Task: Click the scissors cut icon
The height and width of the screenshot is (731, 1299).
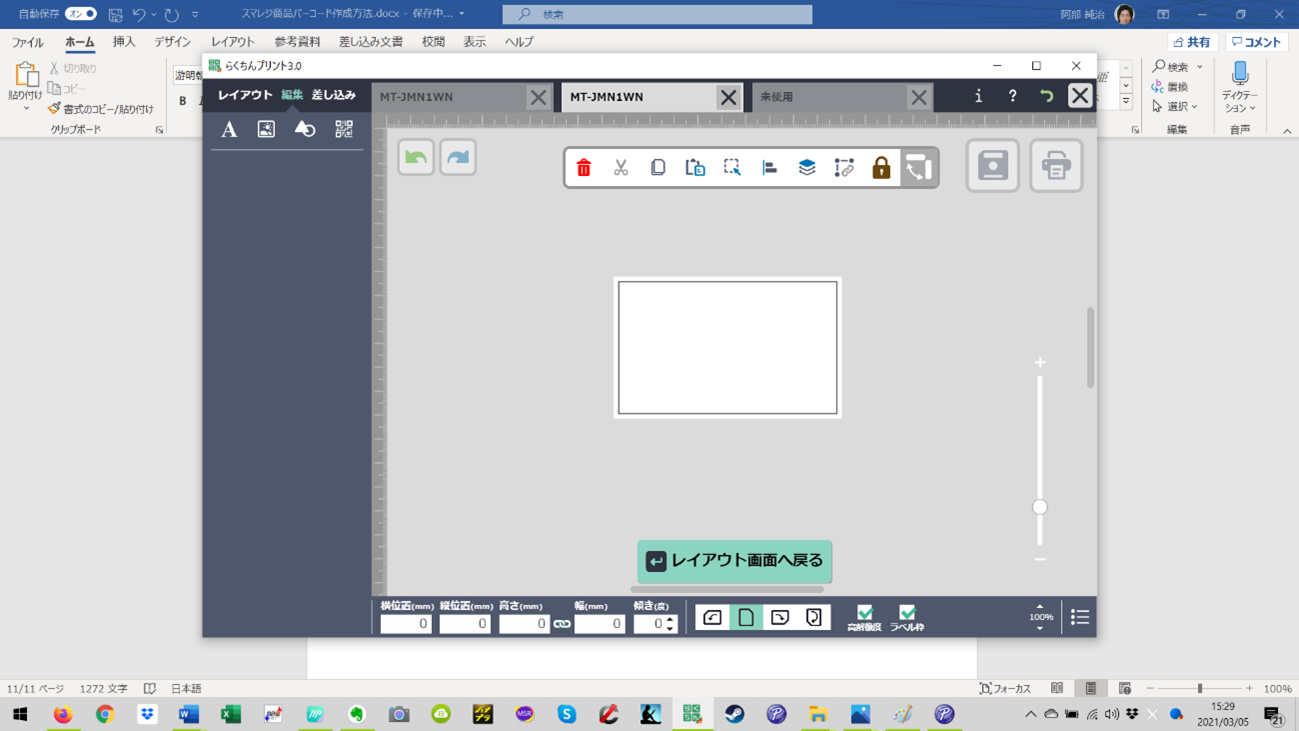Action: [621, 168]
